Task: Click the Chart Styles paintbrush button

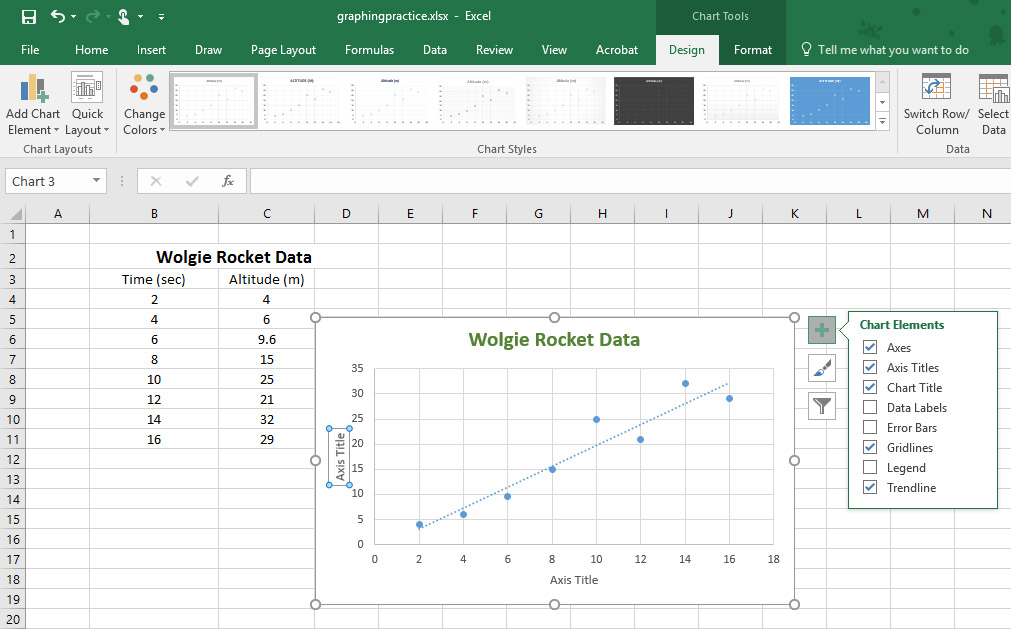Action: (x=821, y=368)
